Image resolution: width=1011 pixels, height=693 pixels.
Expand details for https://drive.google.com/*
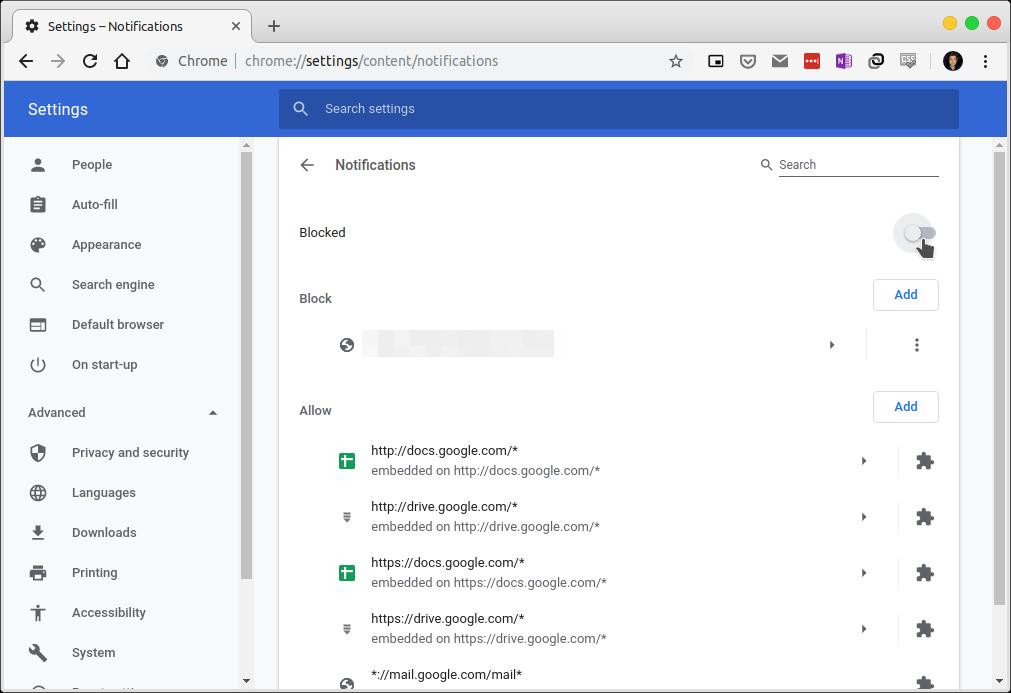tap(864, 628)
